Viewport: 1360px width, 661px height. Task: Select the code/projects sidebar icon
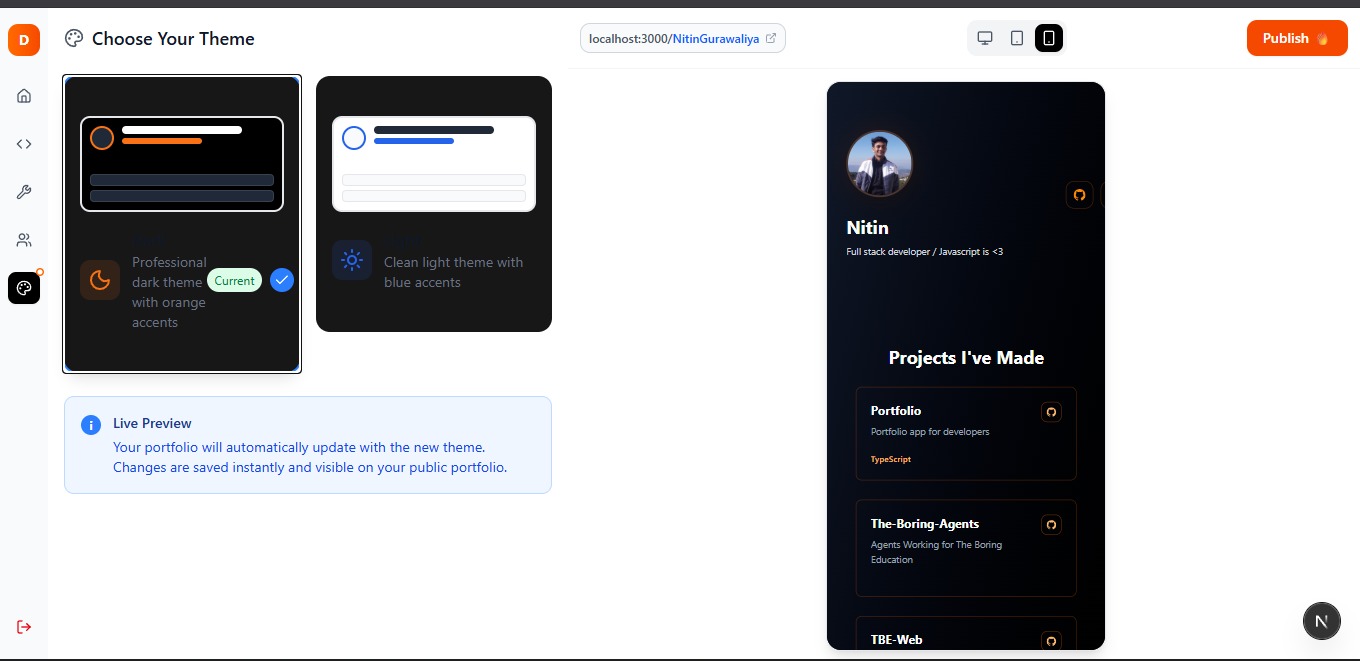point(24,143)
